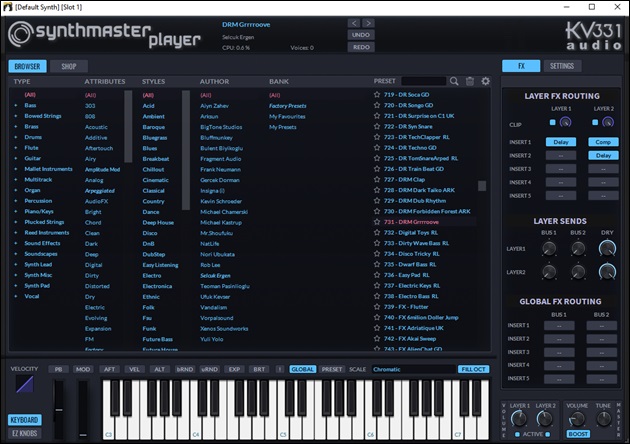Click the Layer2 Bus 1 send knob
This screenshot has width=630, height=444.
pos(549,272)
